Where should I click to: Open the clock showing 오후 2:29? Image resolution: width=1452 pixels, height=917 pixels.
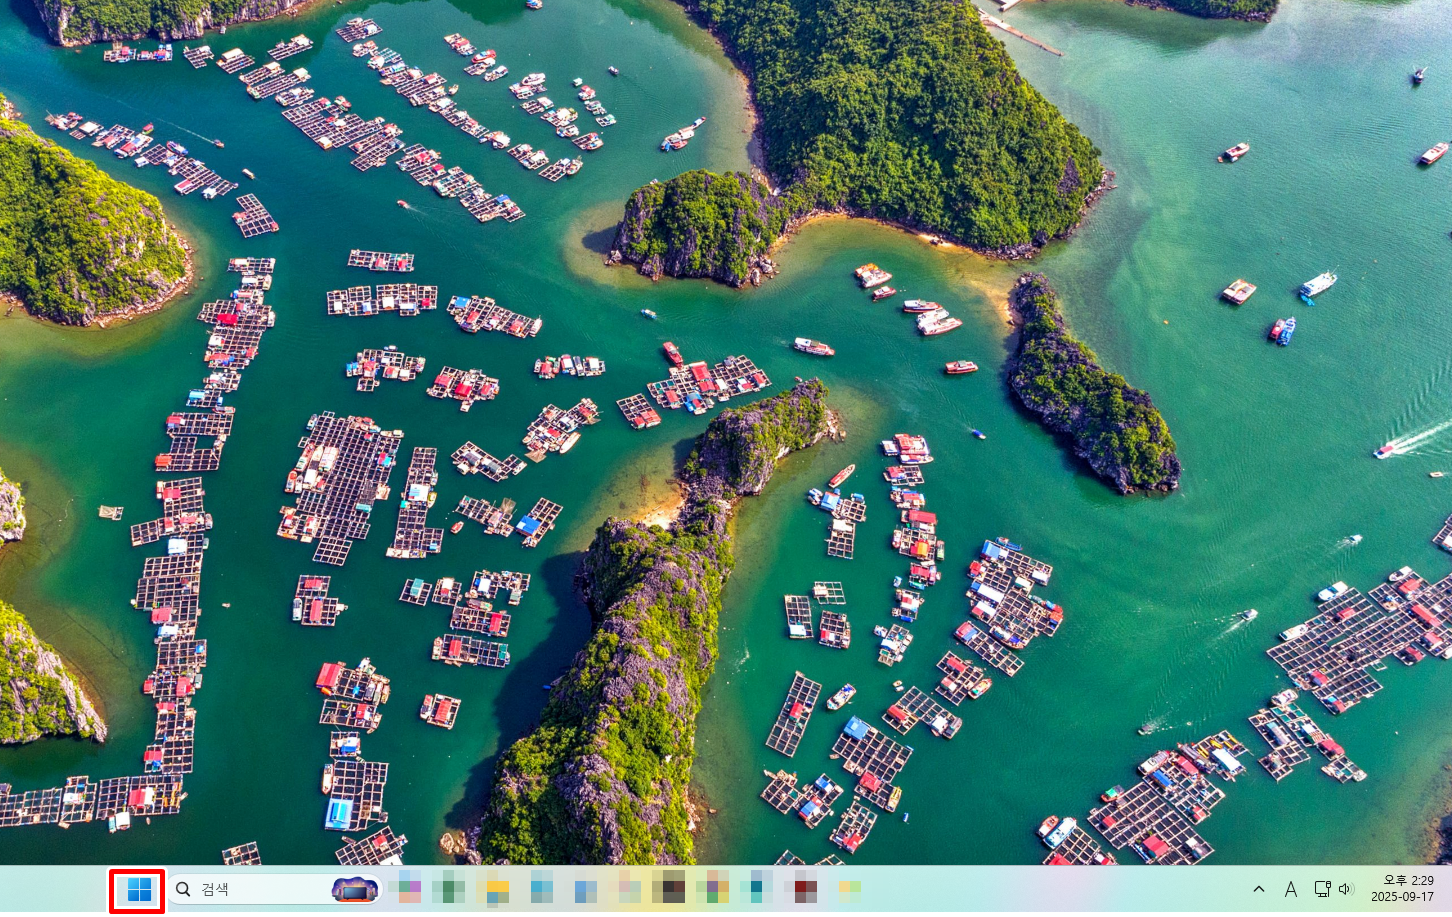tap(1402, 889)
